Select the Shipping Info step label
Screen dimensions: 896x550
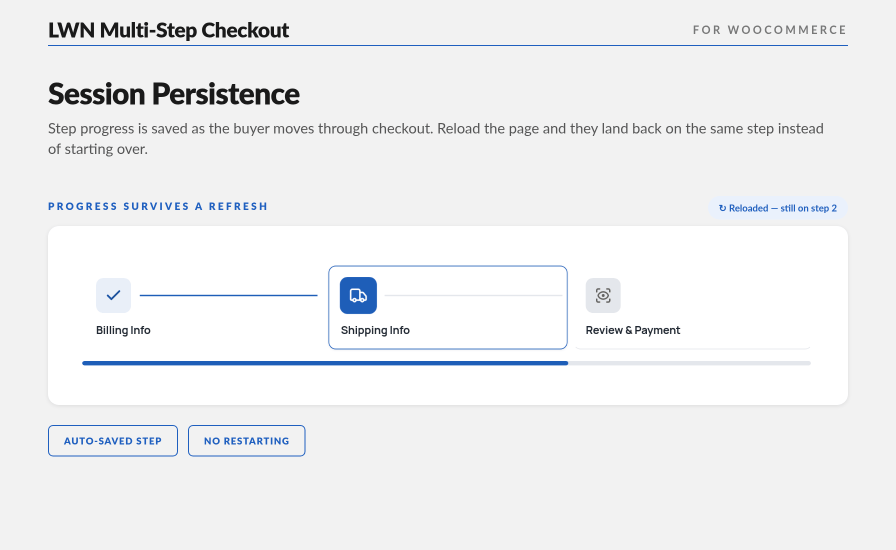[x=375, y=330]
